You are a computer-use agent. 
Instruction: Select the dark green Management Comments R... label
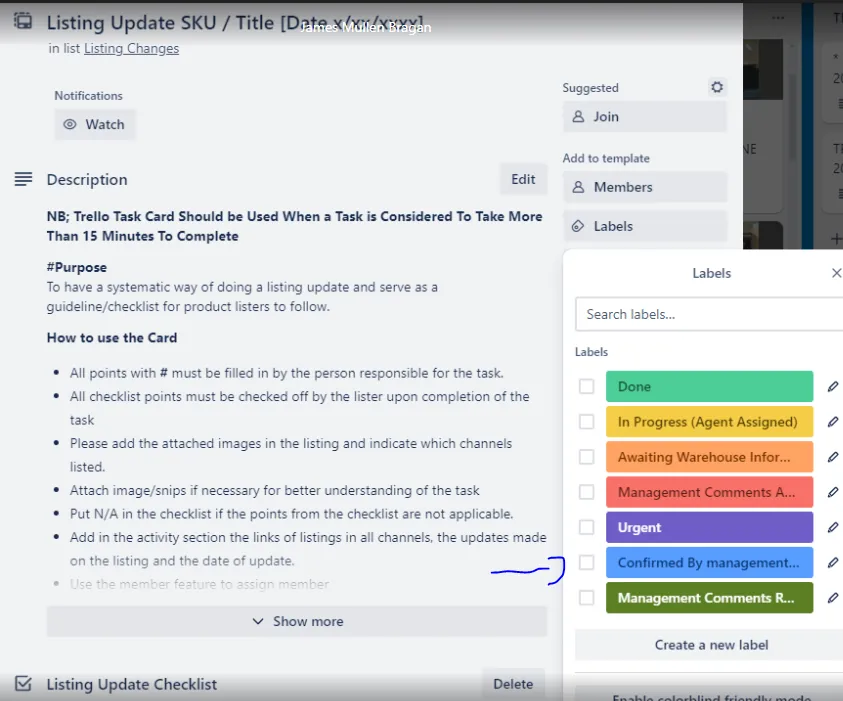tap(709, 598)
